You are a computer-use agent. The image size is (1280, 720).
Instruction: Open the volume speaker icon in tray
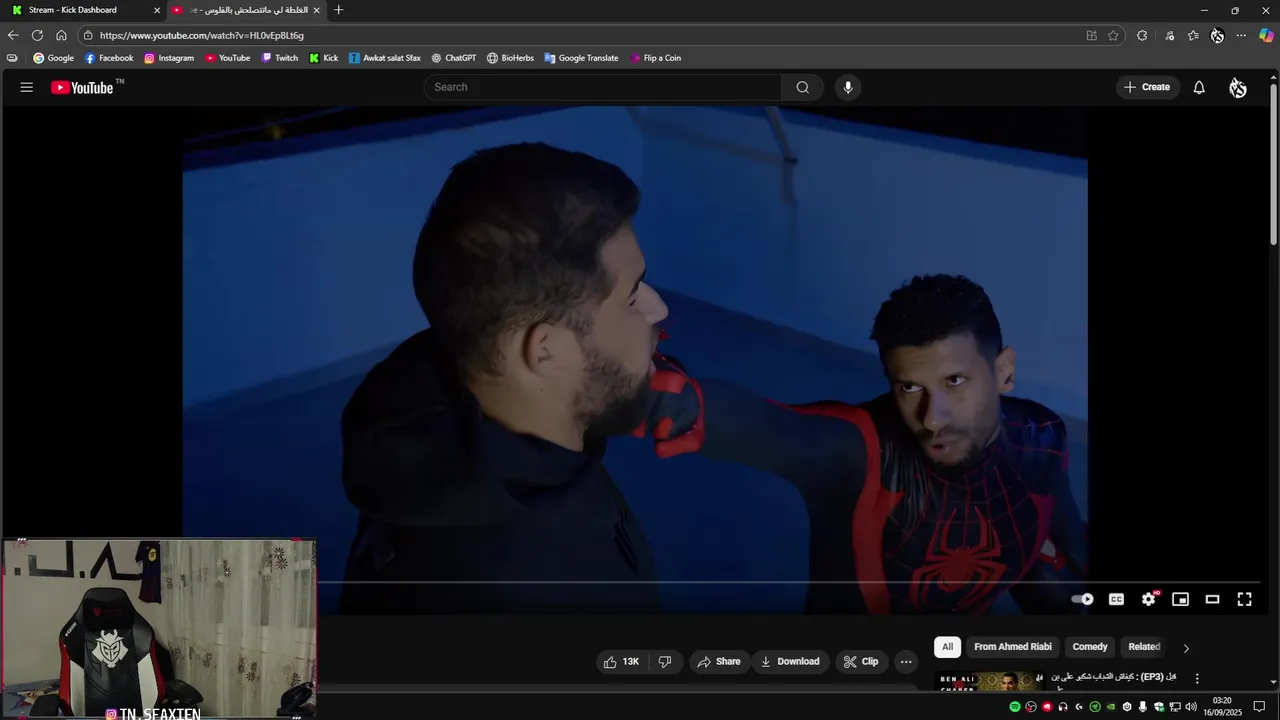1191,707
